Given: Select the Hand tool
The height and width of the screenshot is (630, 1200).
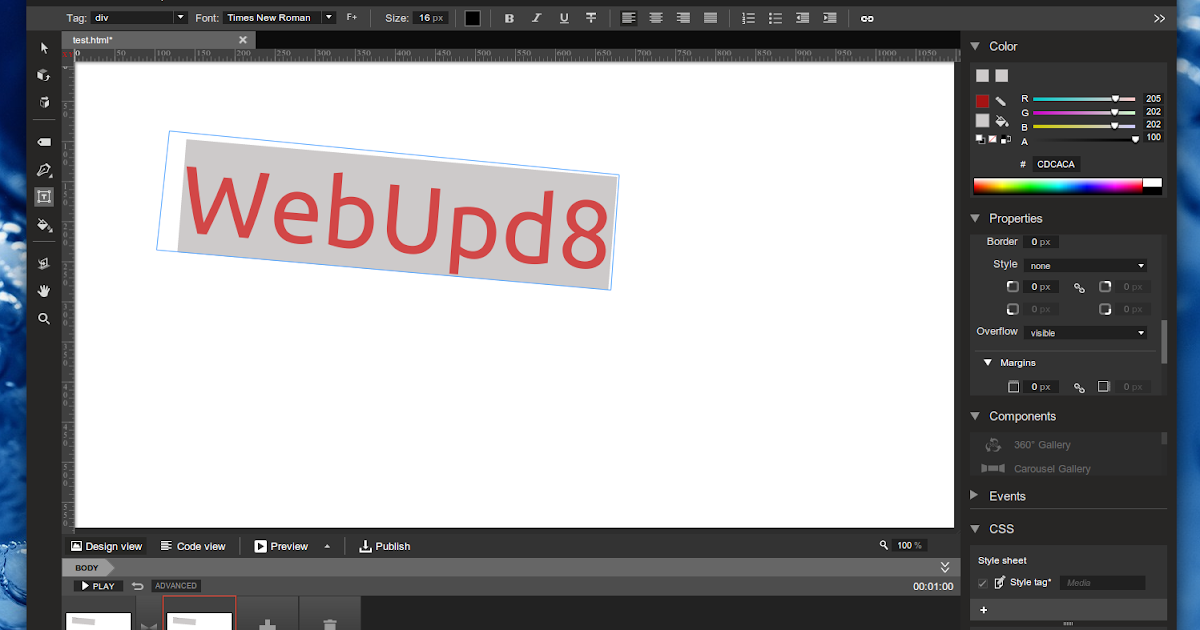Looking at the screenshot, I should click(x=44, y=291).
